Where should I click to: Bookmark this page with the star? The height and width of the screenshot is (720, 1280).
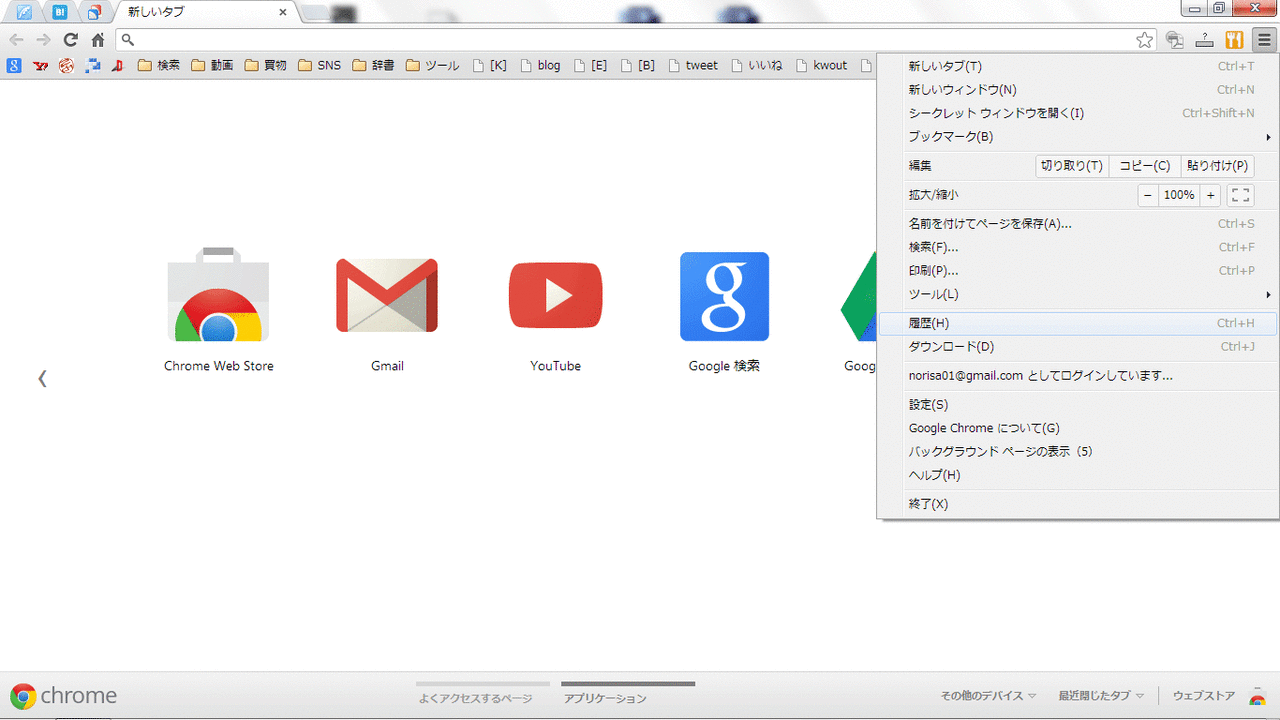[x=1145, y=40]
